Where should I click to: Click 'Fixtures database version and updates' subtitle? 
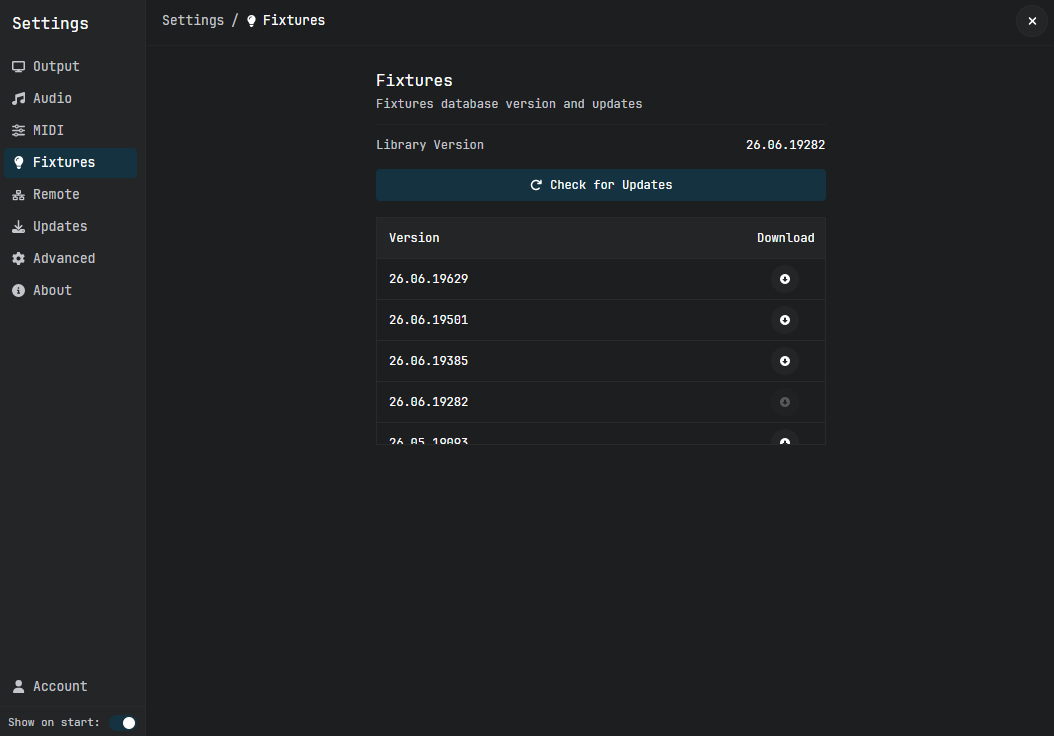point(509,104)
